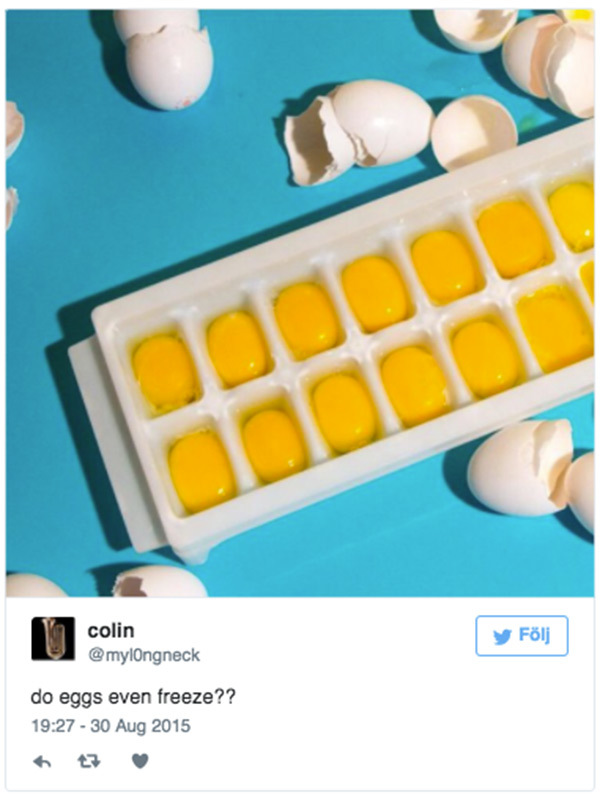Click the reply arrow icon below the tweet
The width and height of the screenshot is (600, 798).
pos(42,761)
